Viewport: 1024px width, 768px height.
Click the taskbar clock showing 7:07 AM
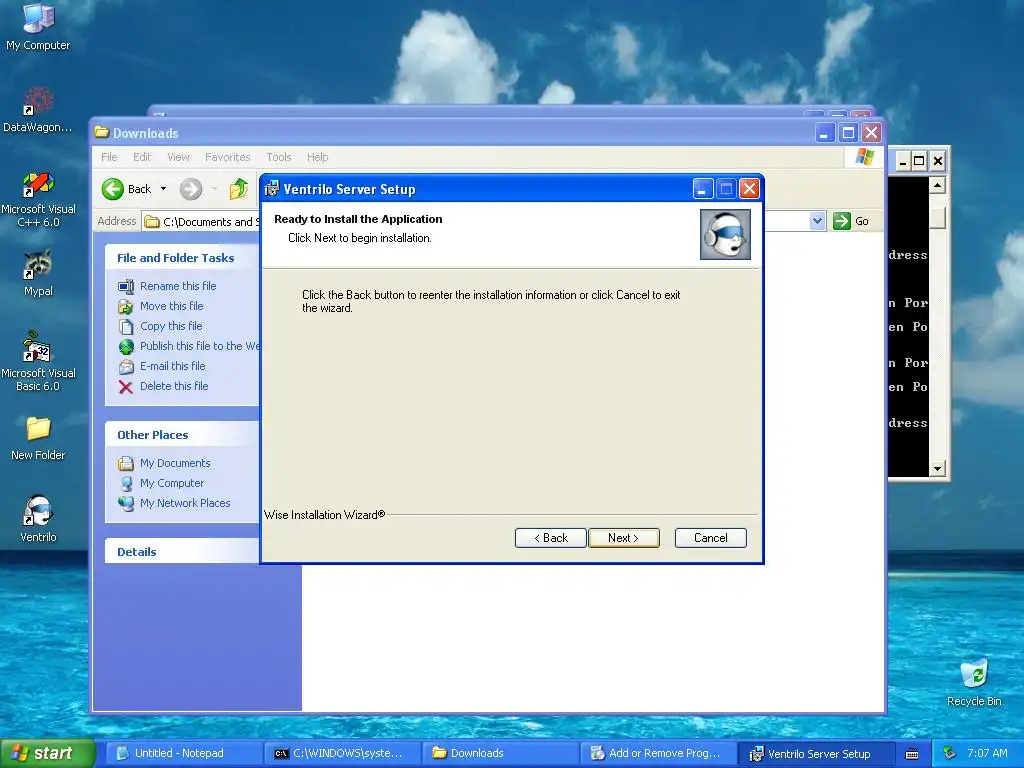click(987, 754)
